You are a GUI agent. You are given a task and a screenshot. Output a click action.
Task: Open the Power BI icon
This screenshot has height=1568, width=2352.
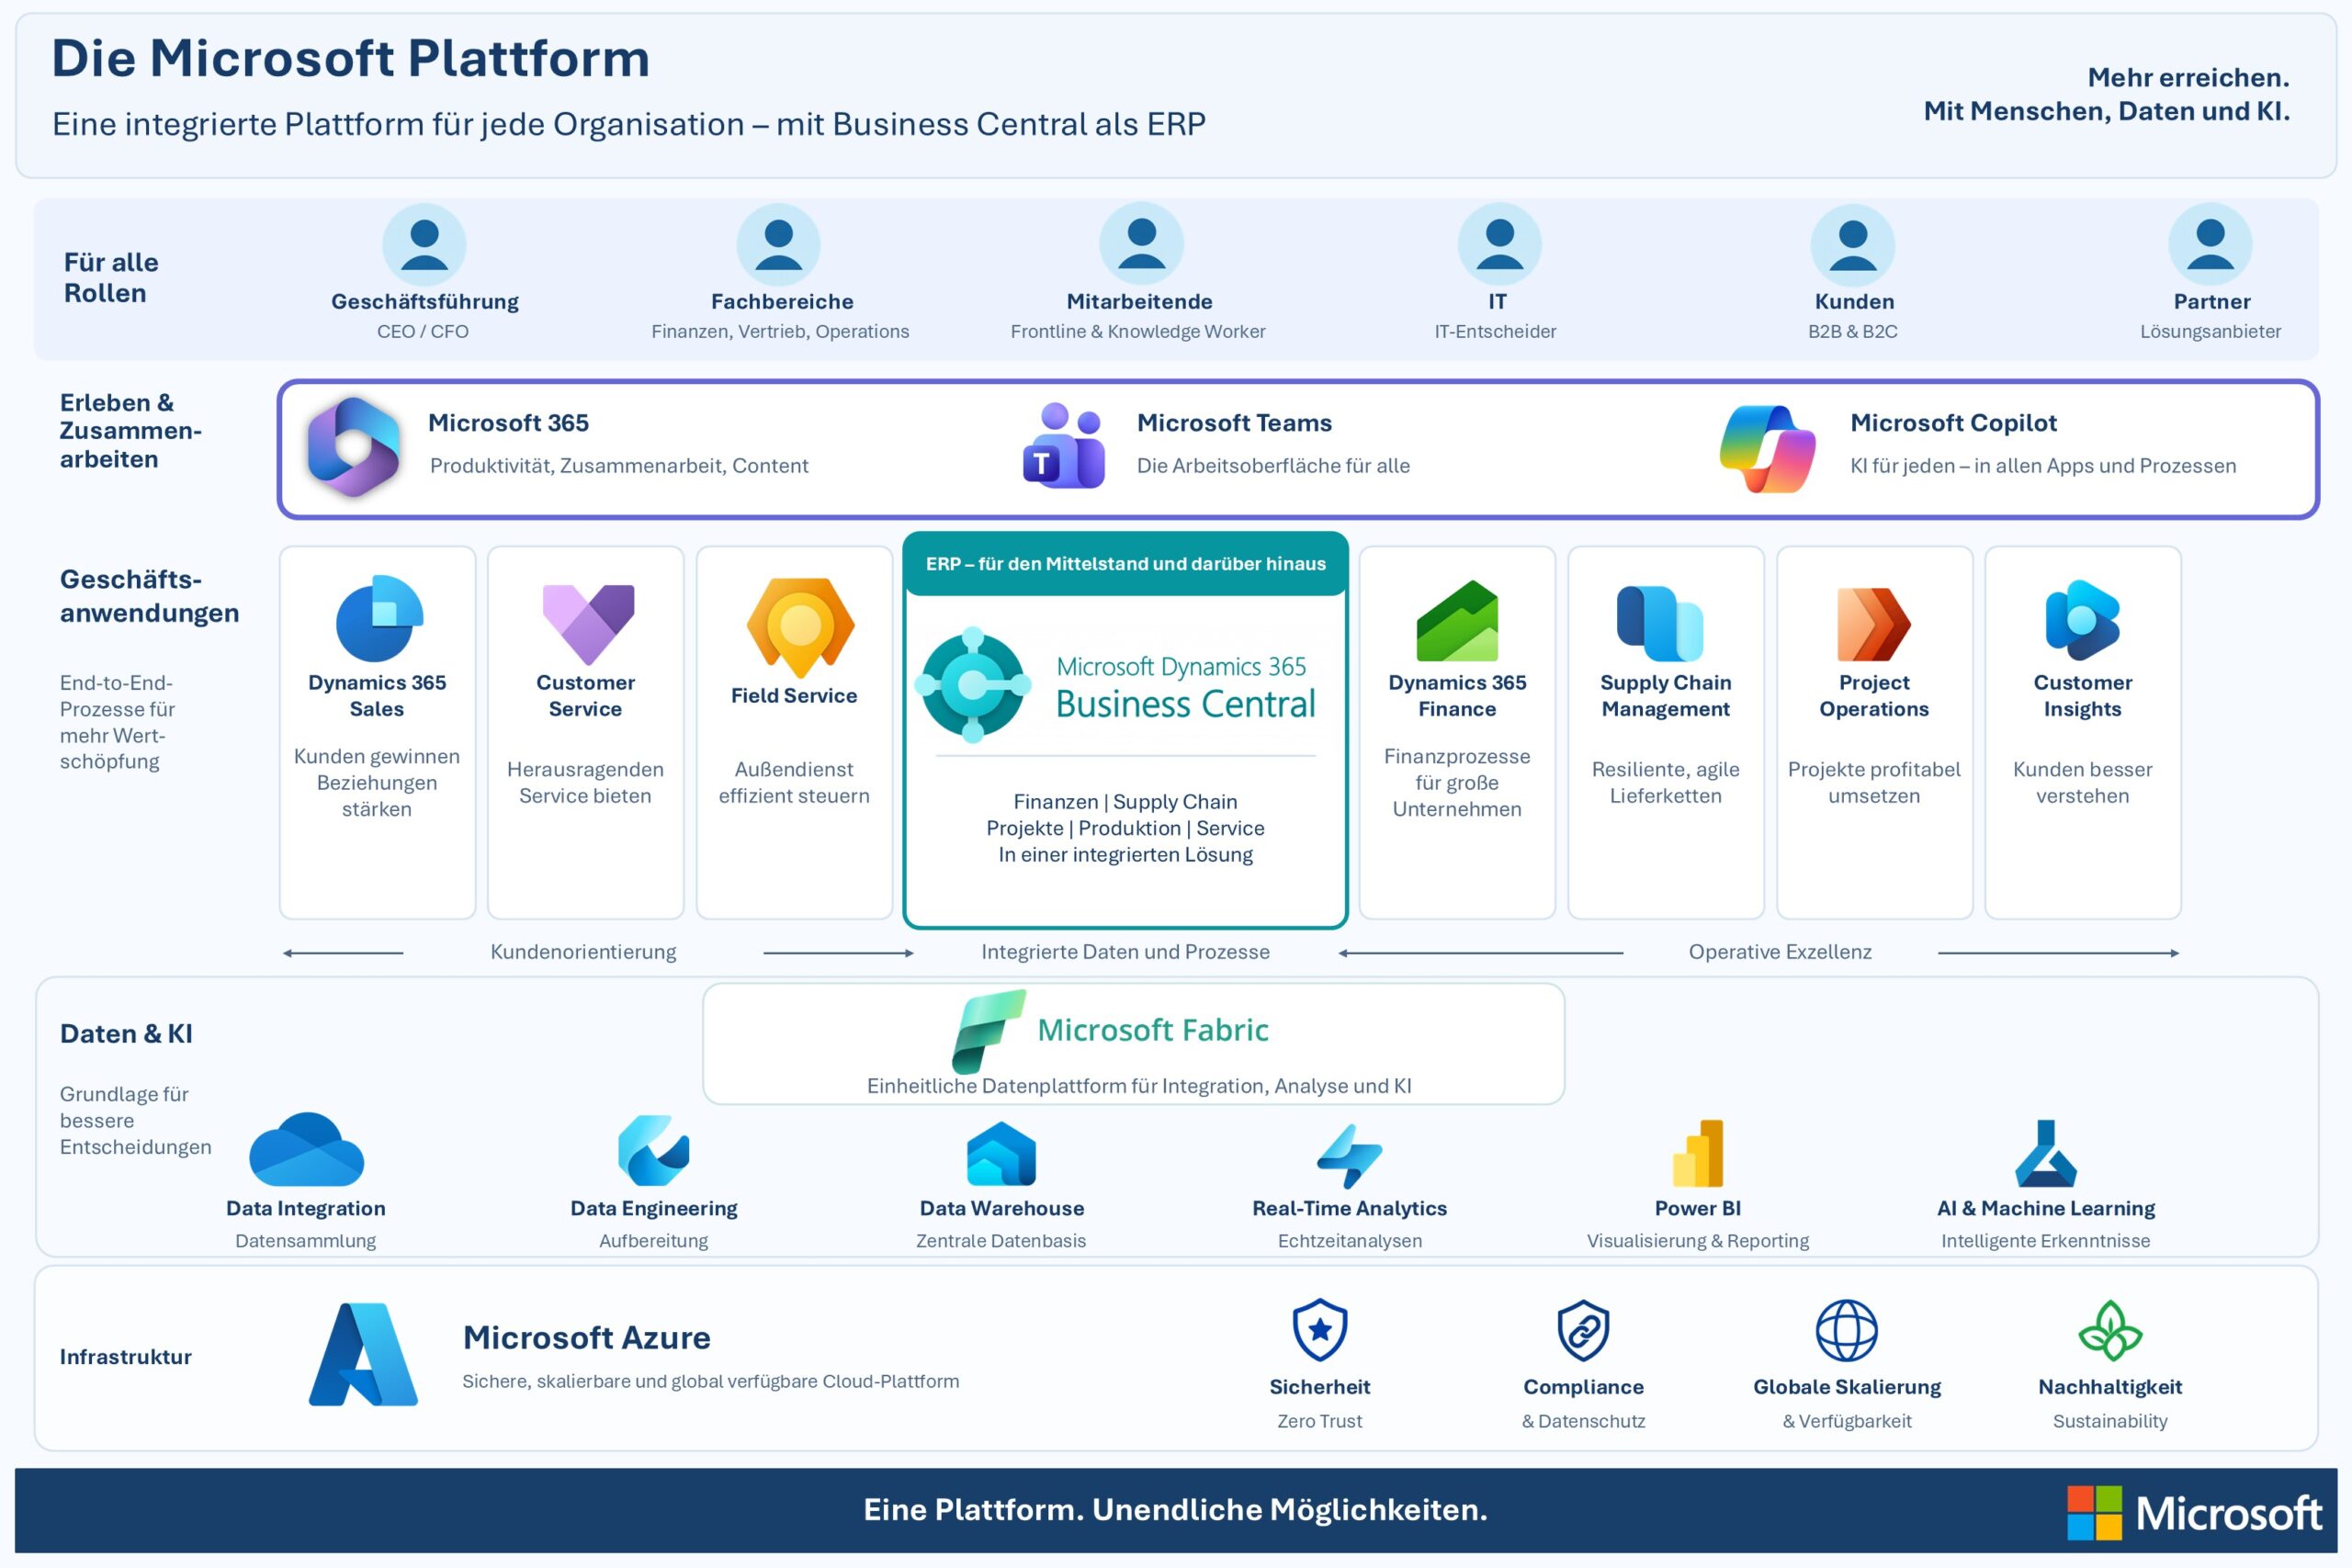[1698, 1153]
